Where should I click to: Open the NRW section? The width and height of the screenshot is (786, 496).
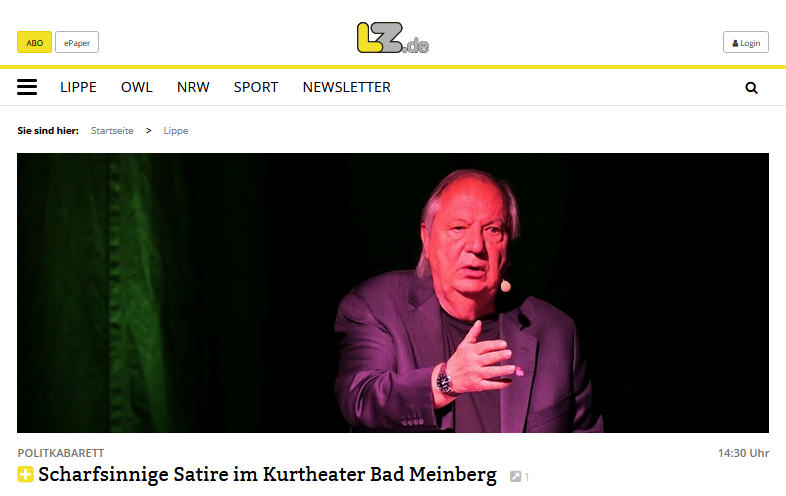coord(193,87)
